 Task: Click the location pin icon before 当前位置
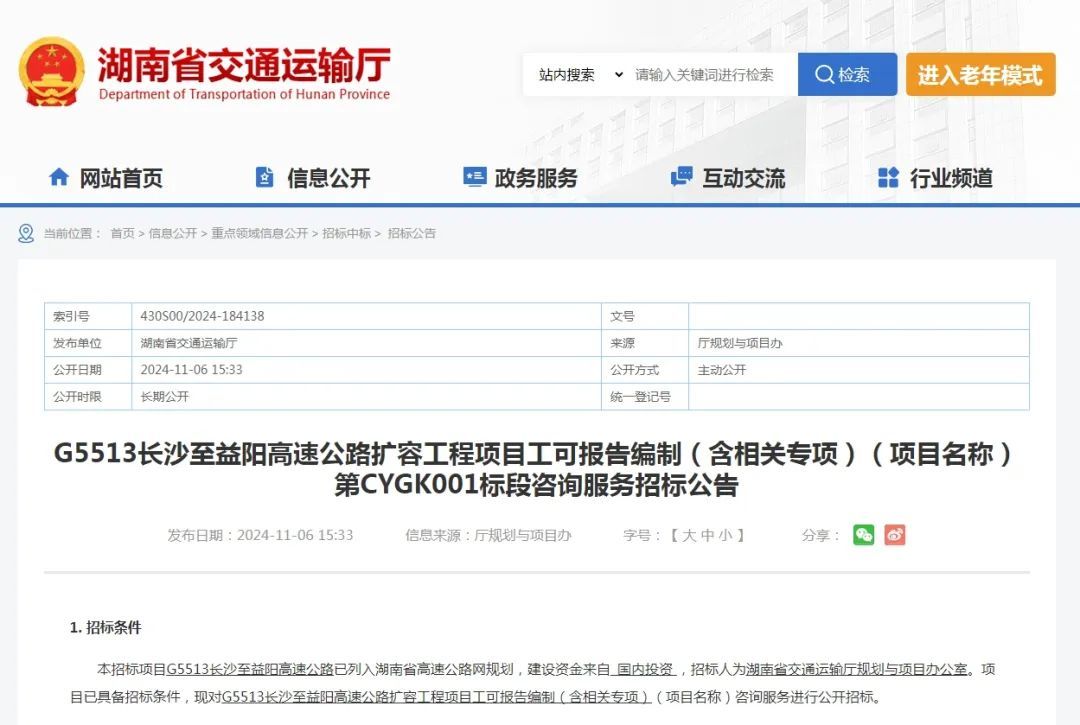click(x=24, y=233)
